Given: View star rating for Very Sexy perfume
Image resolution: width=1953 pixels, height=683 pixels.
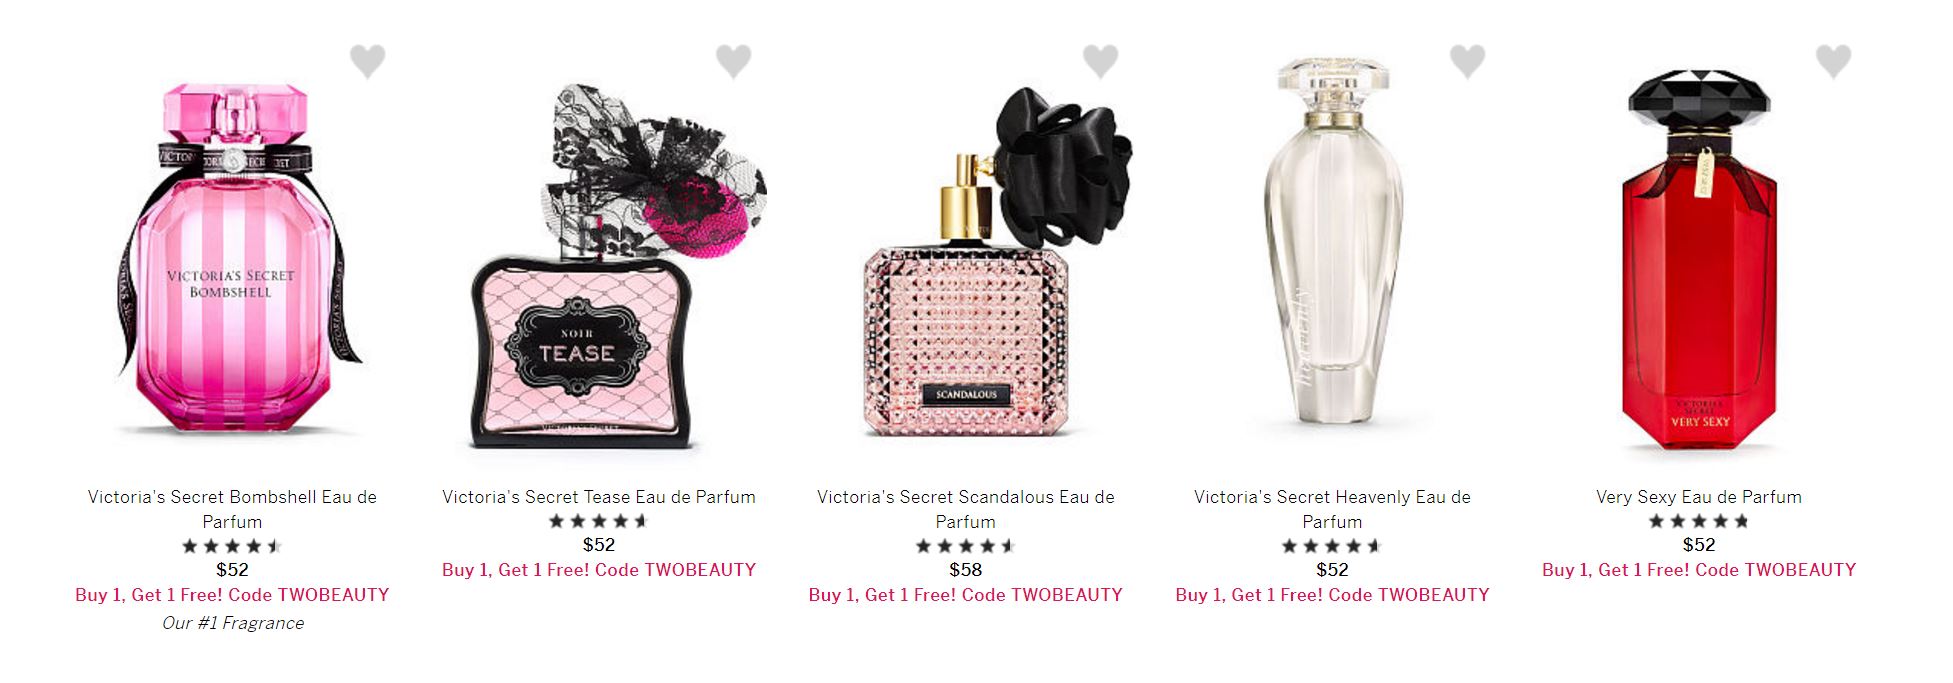Looking at the screenshot, I should (1699, 521).
